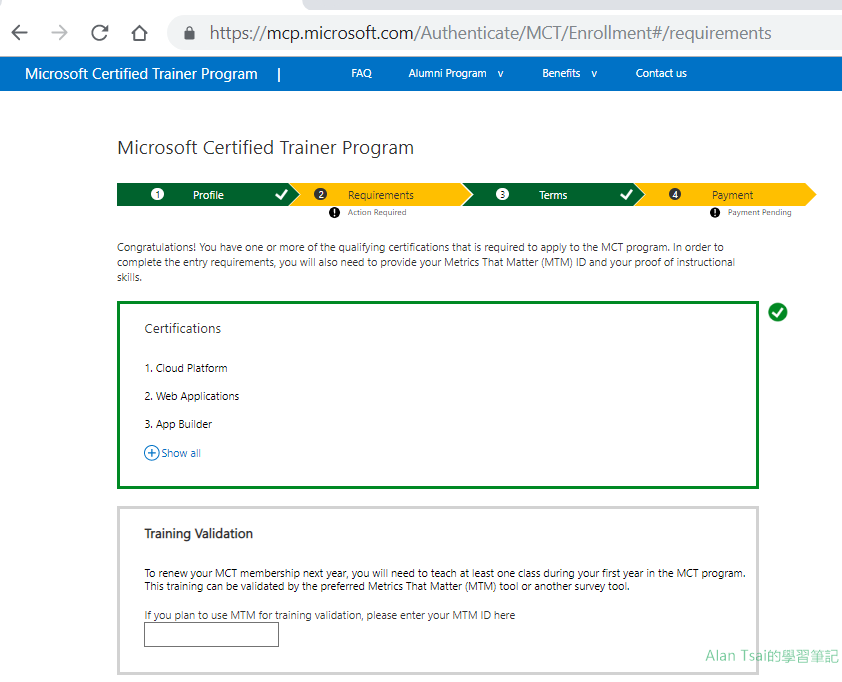Screen dimensions: 842x682
Task: Expand certifications with Show all
Action: (172, 453)
